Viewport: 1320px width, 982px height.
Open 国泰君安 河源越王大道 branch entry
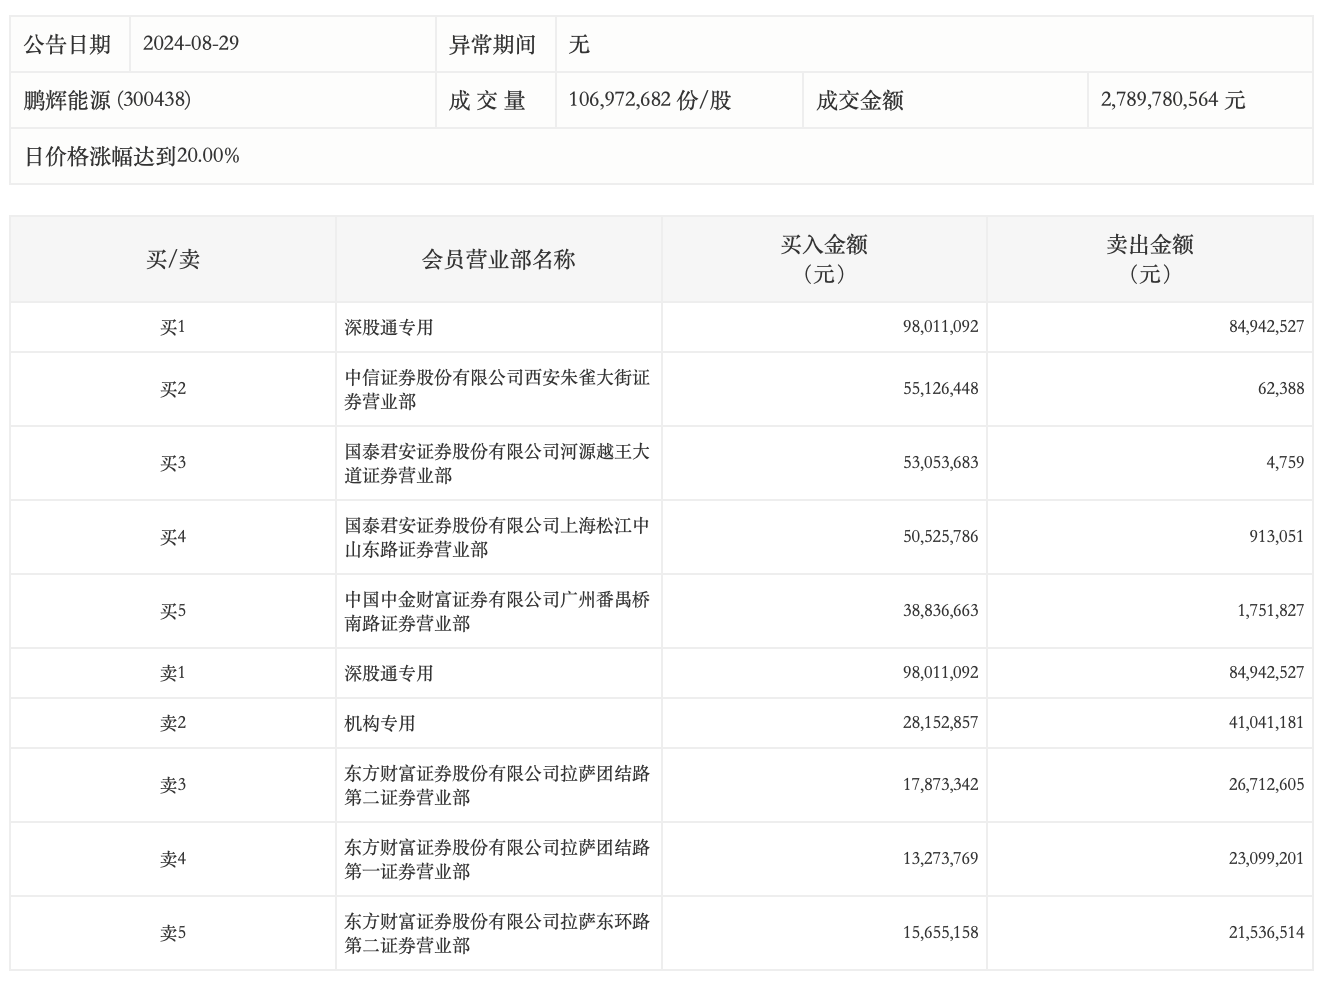tap(497, 464)
